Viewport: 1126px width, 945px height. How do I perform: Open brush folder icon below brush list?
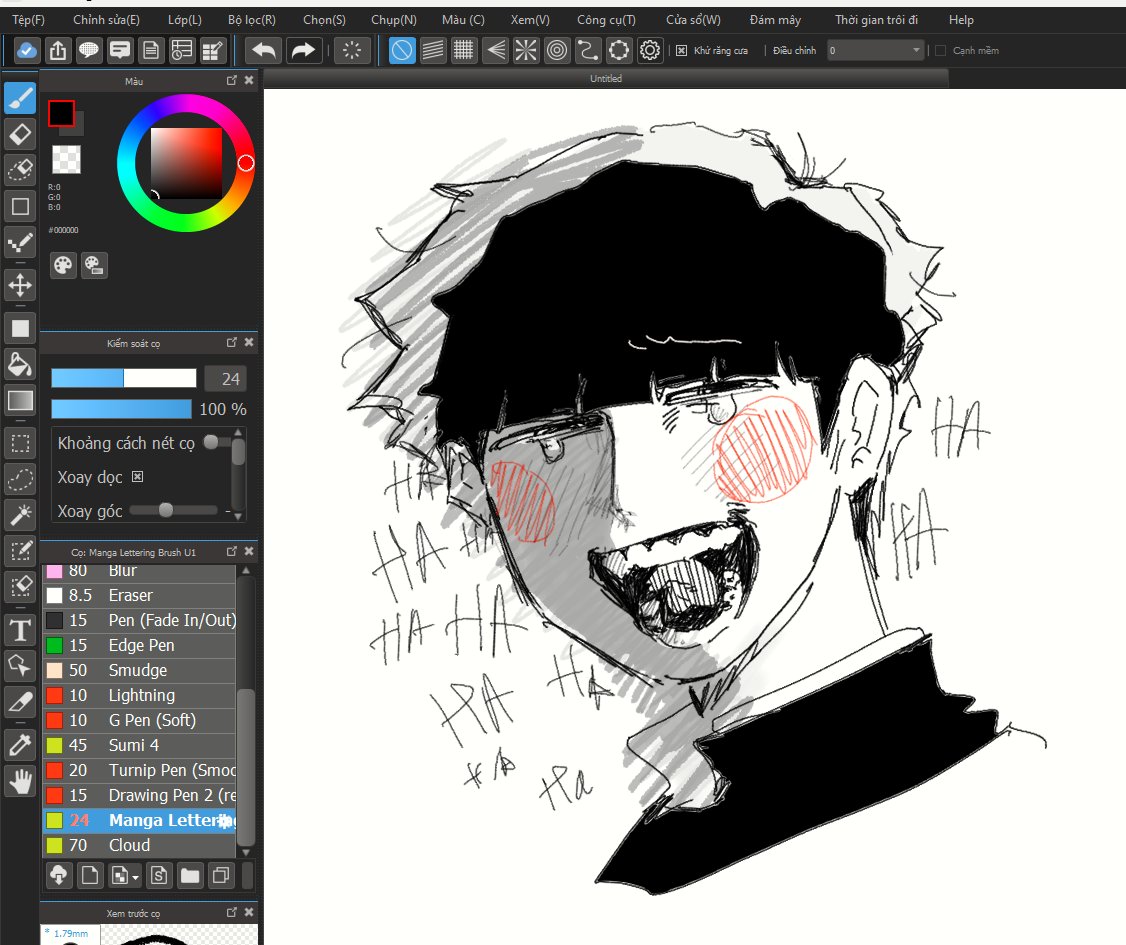click(190, 875)
